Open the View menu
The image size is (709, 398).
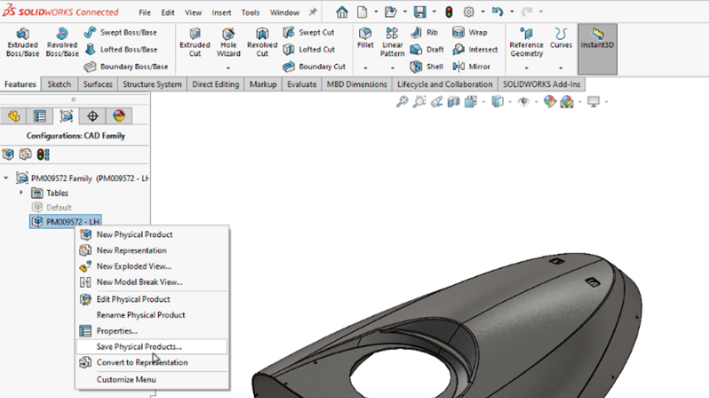193,12
